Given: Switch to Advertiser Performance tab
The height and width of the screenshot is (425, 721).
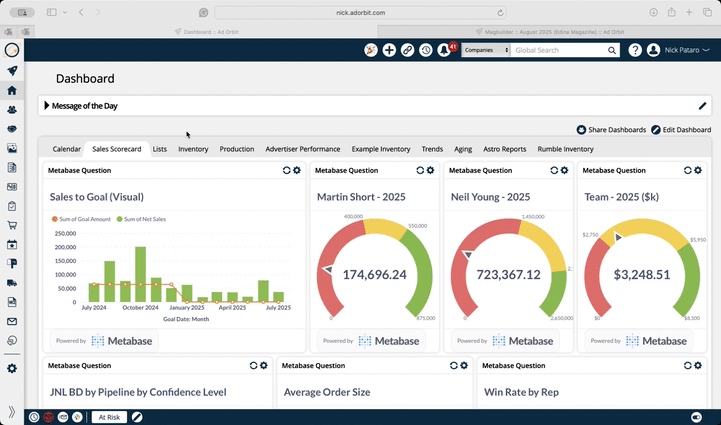Looking at the screenshot, I should point(303,149).
